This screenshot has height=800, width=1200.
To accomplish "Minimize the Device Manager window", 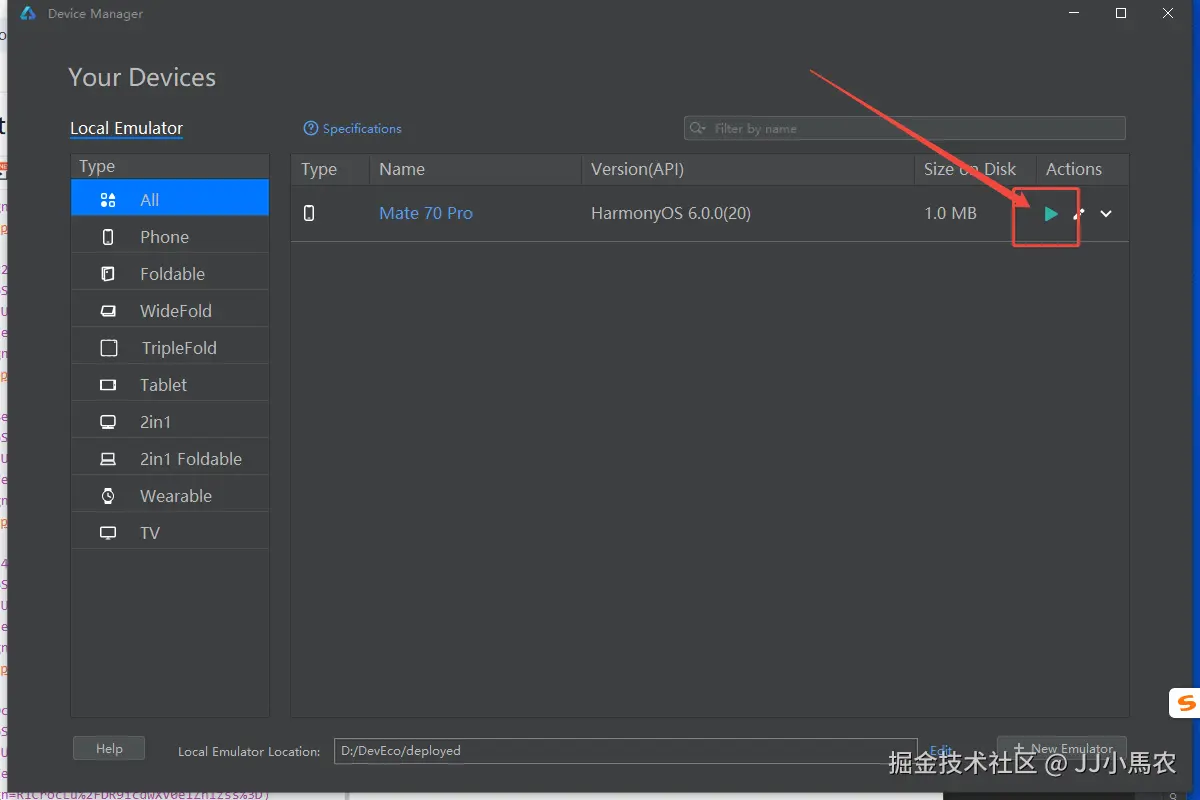I will pyautogui.click(x=1073, y=13).
